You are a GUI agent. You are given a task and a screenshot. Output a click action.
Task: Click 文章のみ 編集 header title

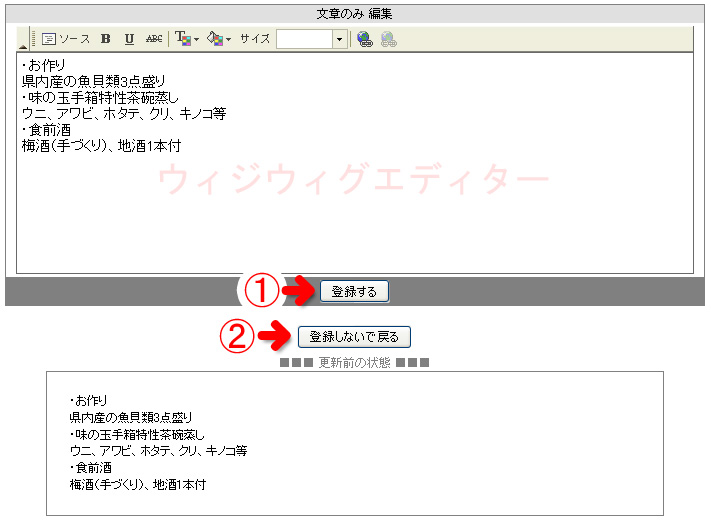(x=354, y=14)
